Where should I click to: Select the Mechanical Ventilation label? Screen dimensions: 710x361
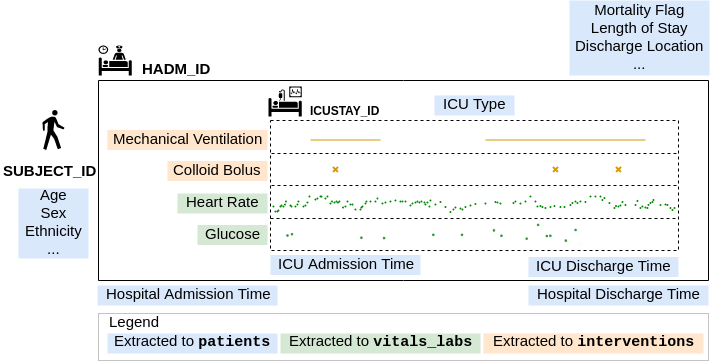(187, 139)
